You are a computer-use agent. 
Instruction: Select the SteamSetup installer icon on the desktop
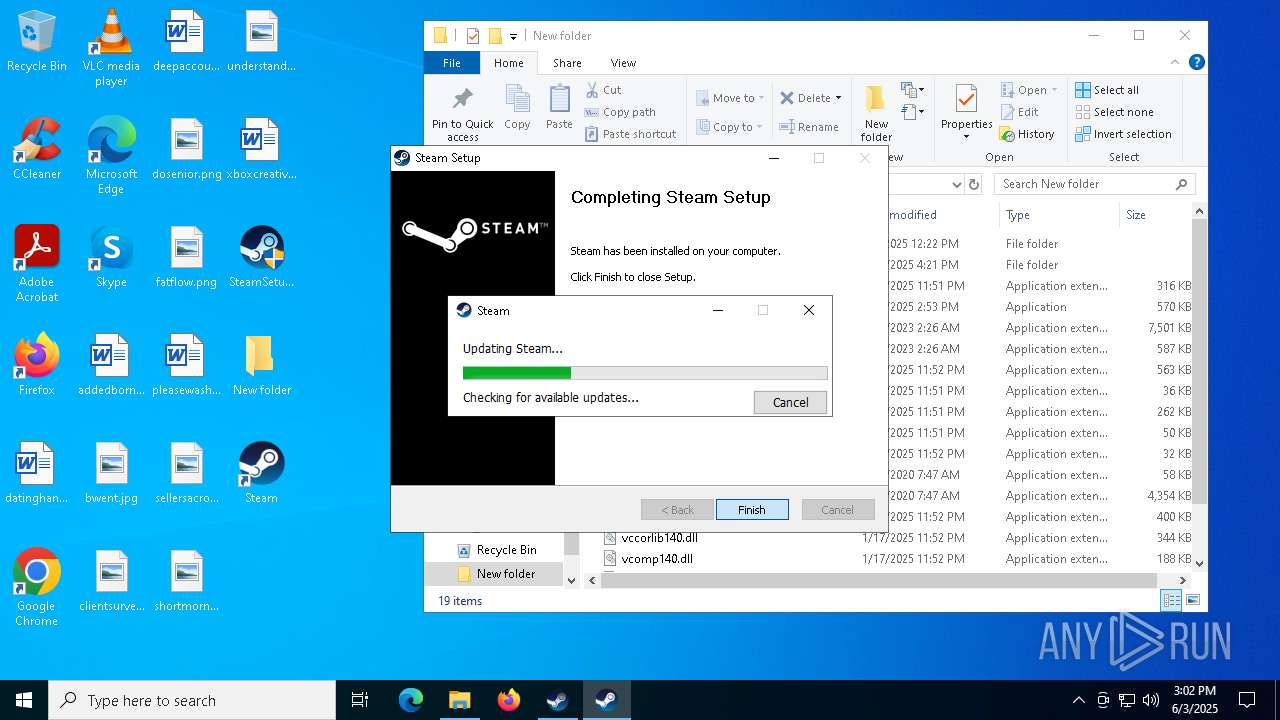click(x=261, y=257)
